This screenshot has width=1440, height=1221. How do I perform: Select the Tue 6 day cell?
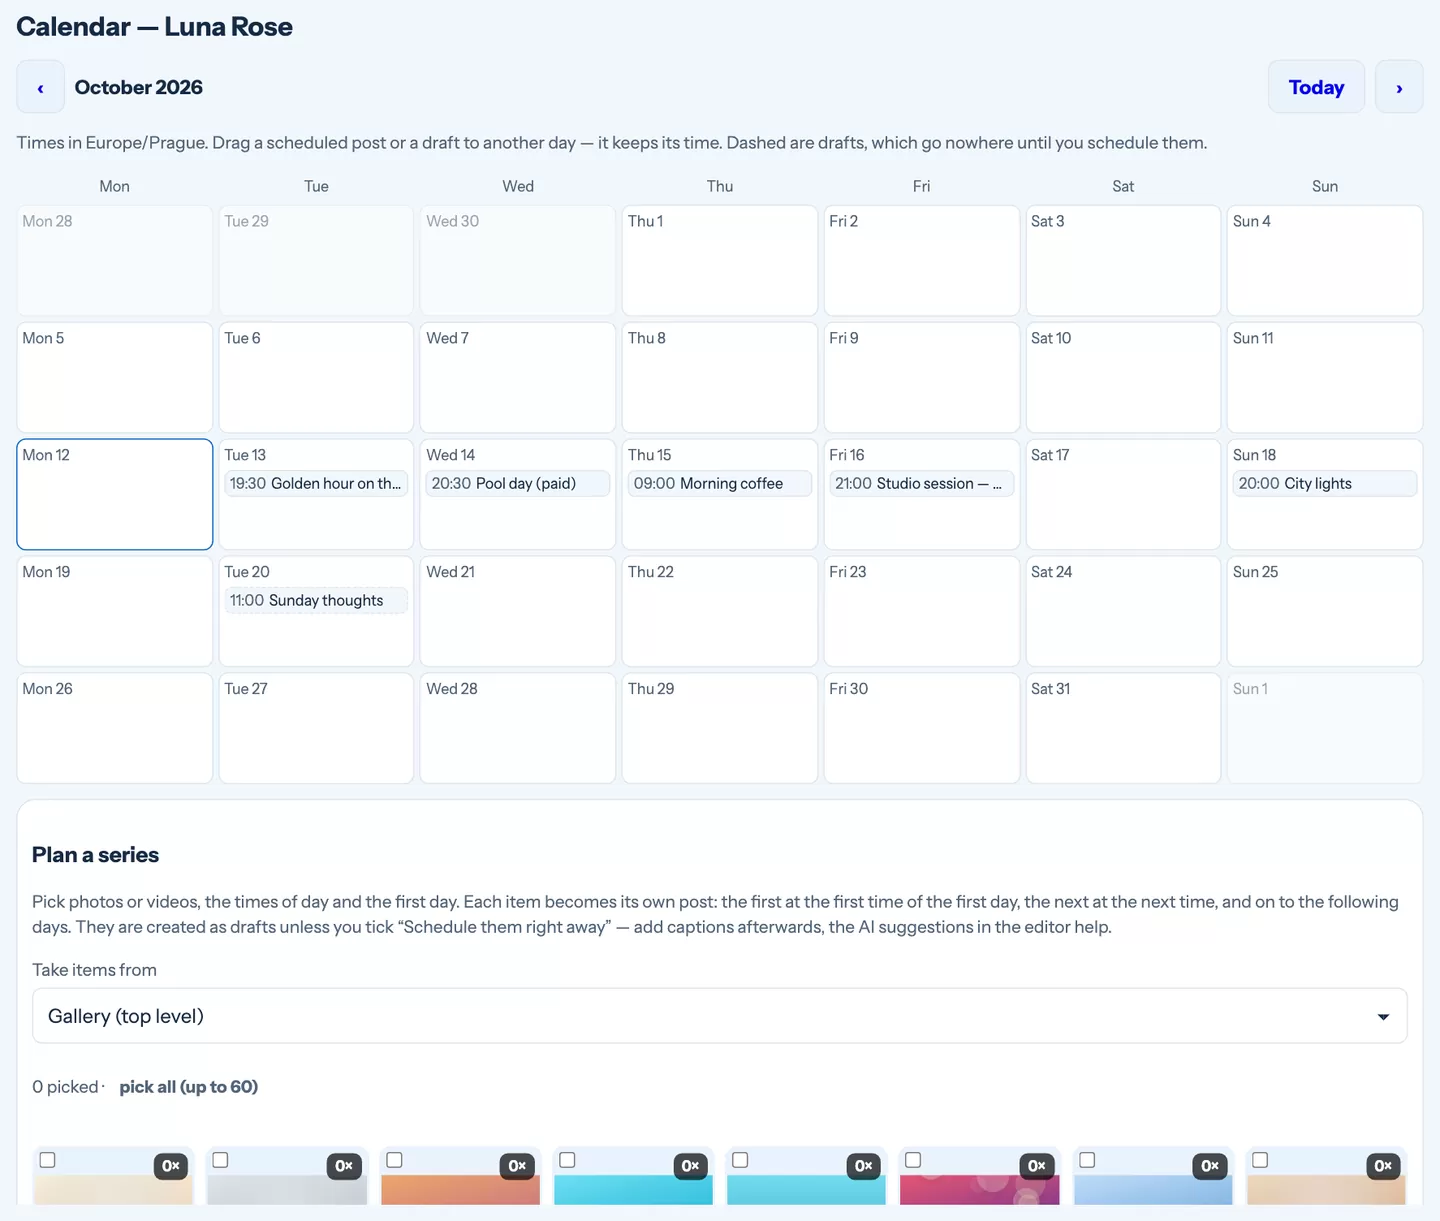(x=316, y=377)
